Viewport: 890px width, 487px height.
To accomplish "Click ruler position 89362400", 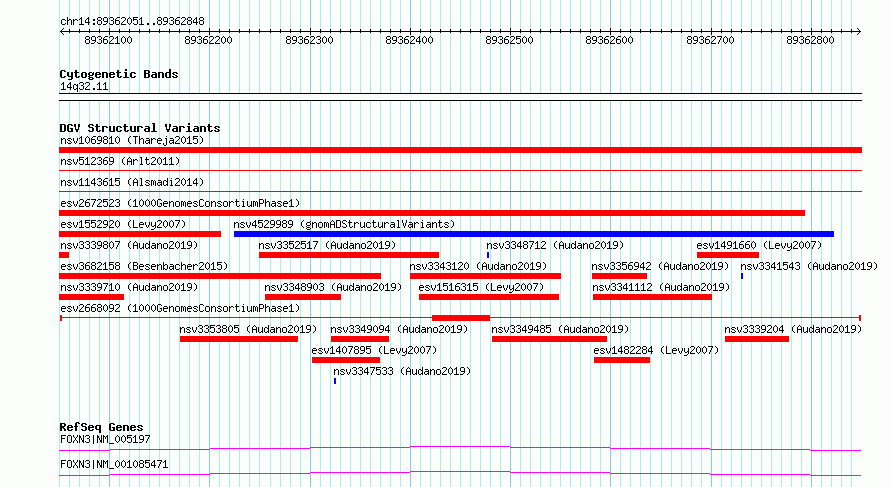I will (409, 40).
